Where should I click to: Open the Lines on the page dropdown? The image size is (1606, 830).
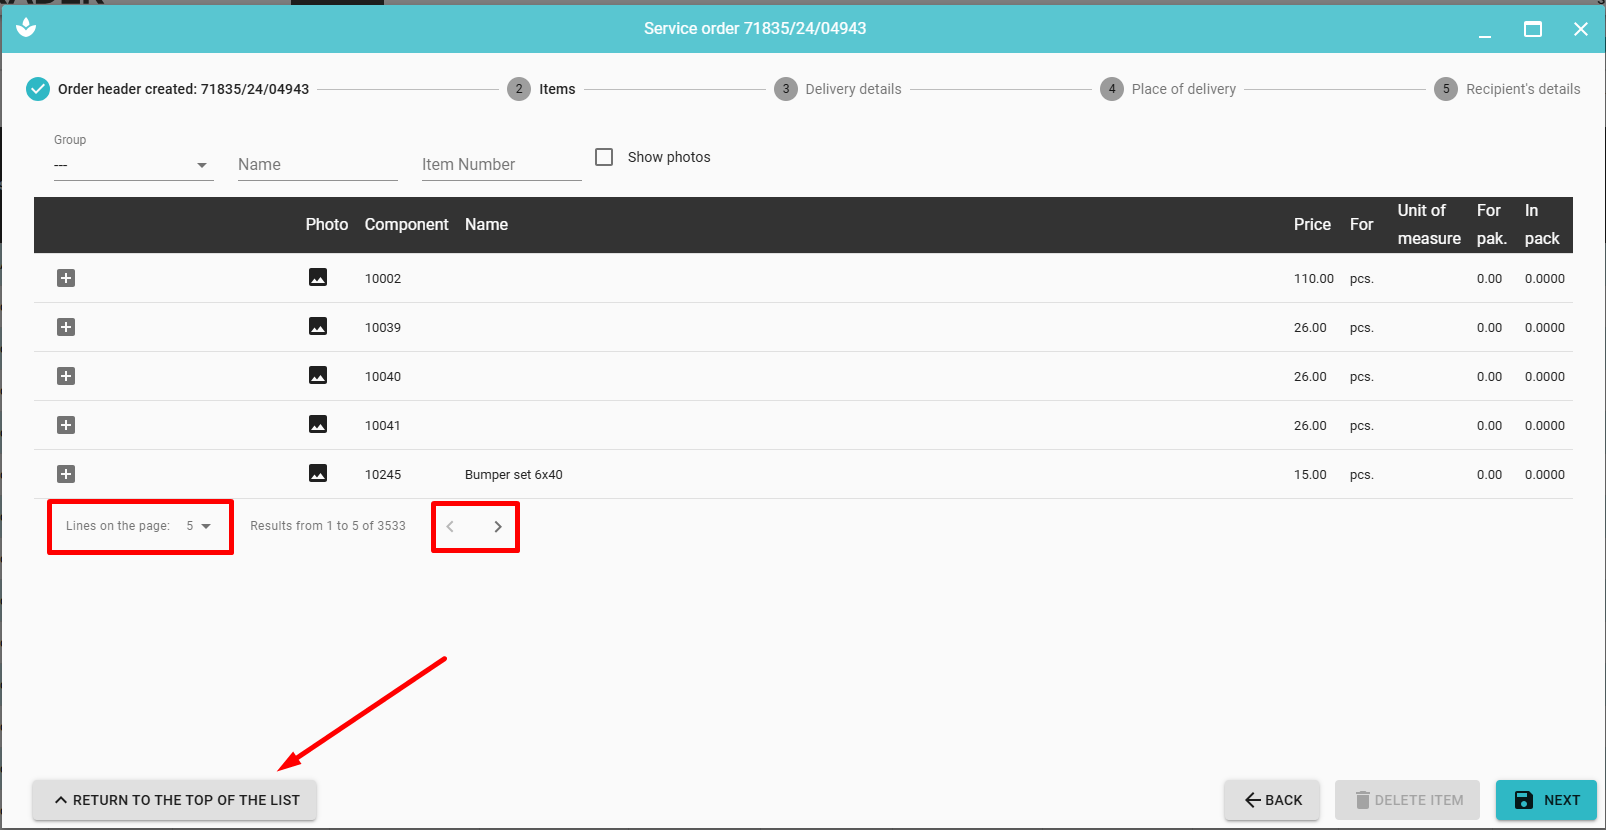[198, 526]
